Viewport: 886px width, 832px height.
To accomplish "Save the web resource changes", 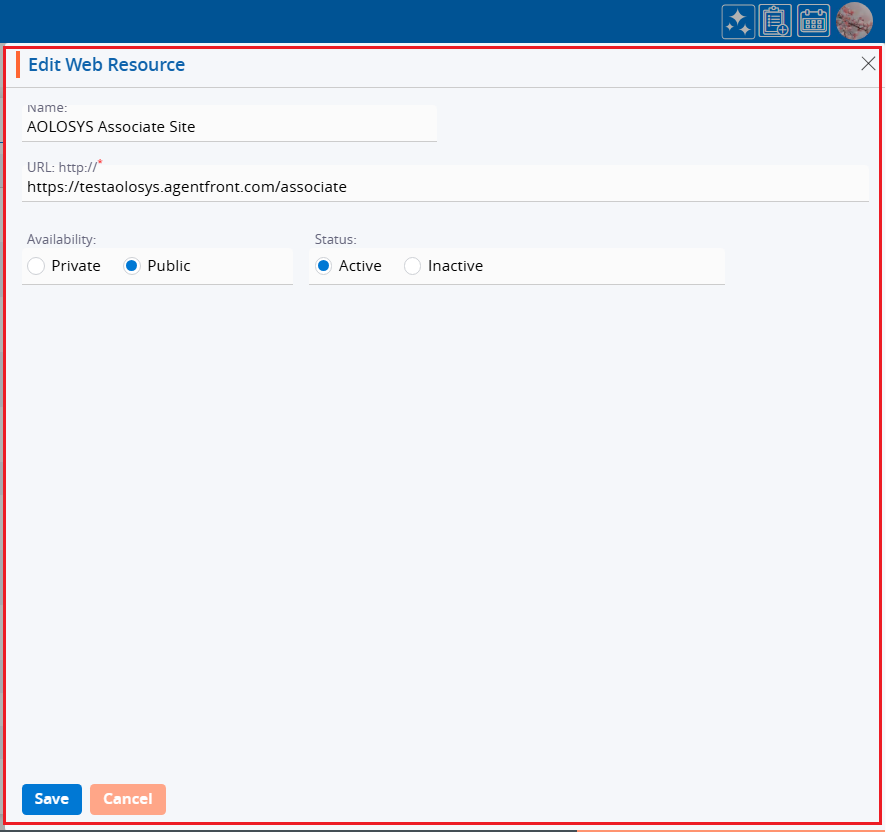I will tap(52, 799).
